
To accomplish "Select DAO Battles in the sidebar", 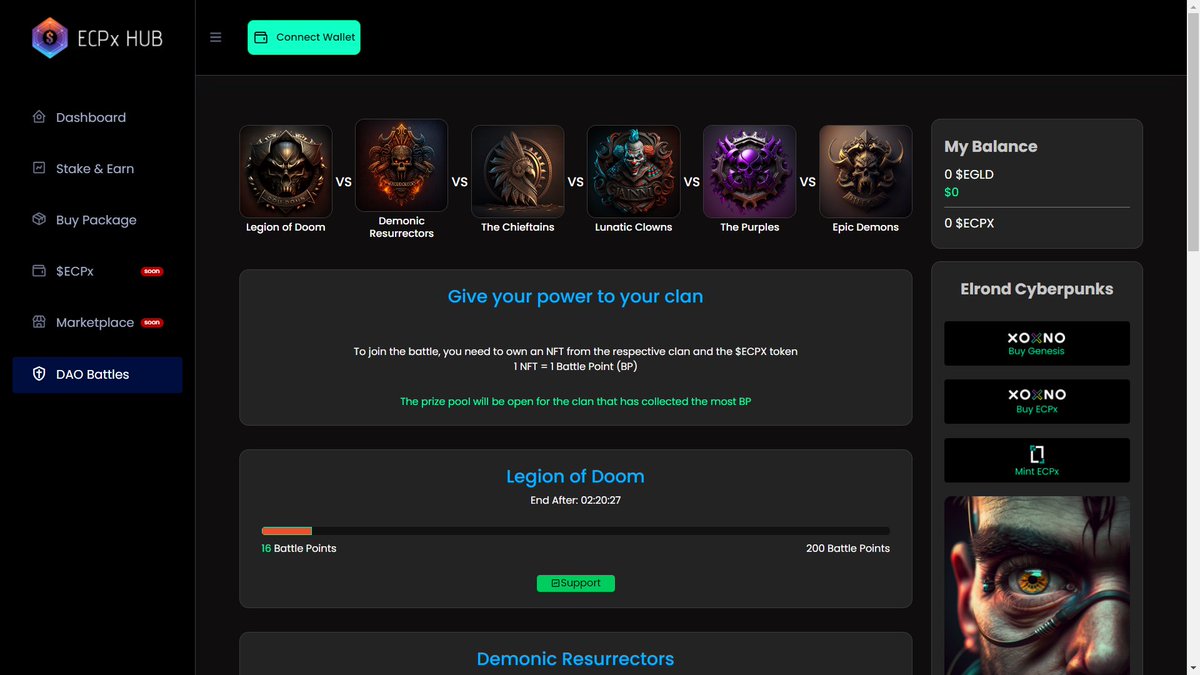I will [97, 374].
